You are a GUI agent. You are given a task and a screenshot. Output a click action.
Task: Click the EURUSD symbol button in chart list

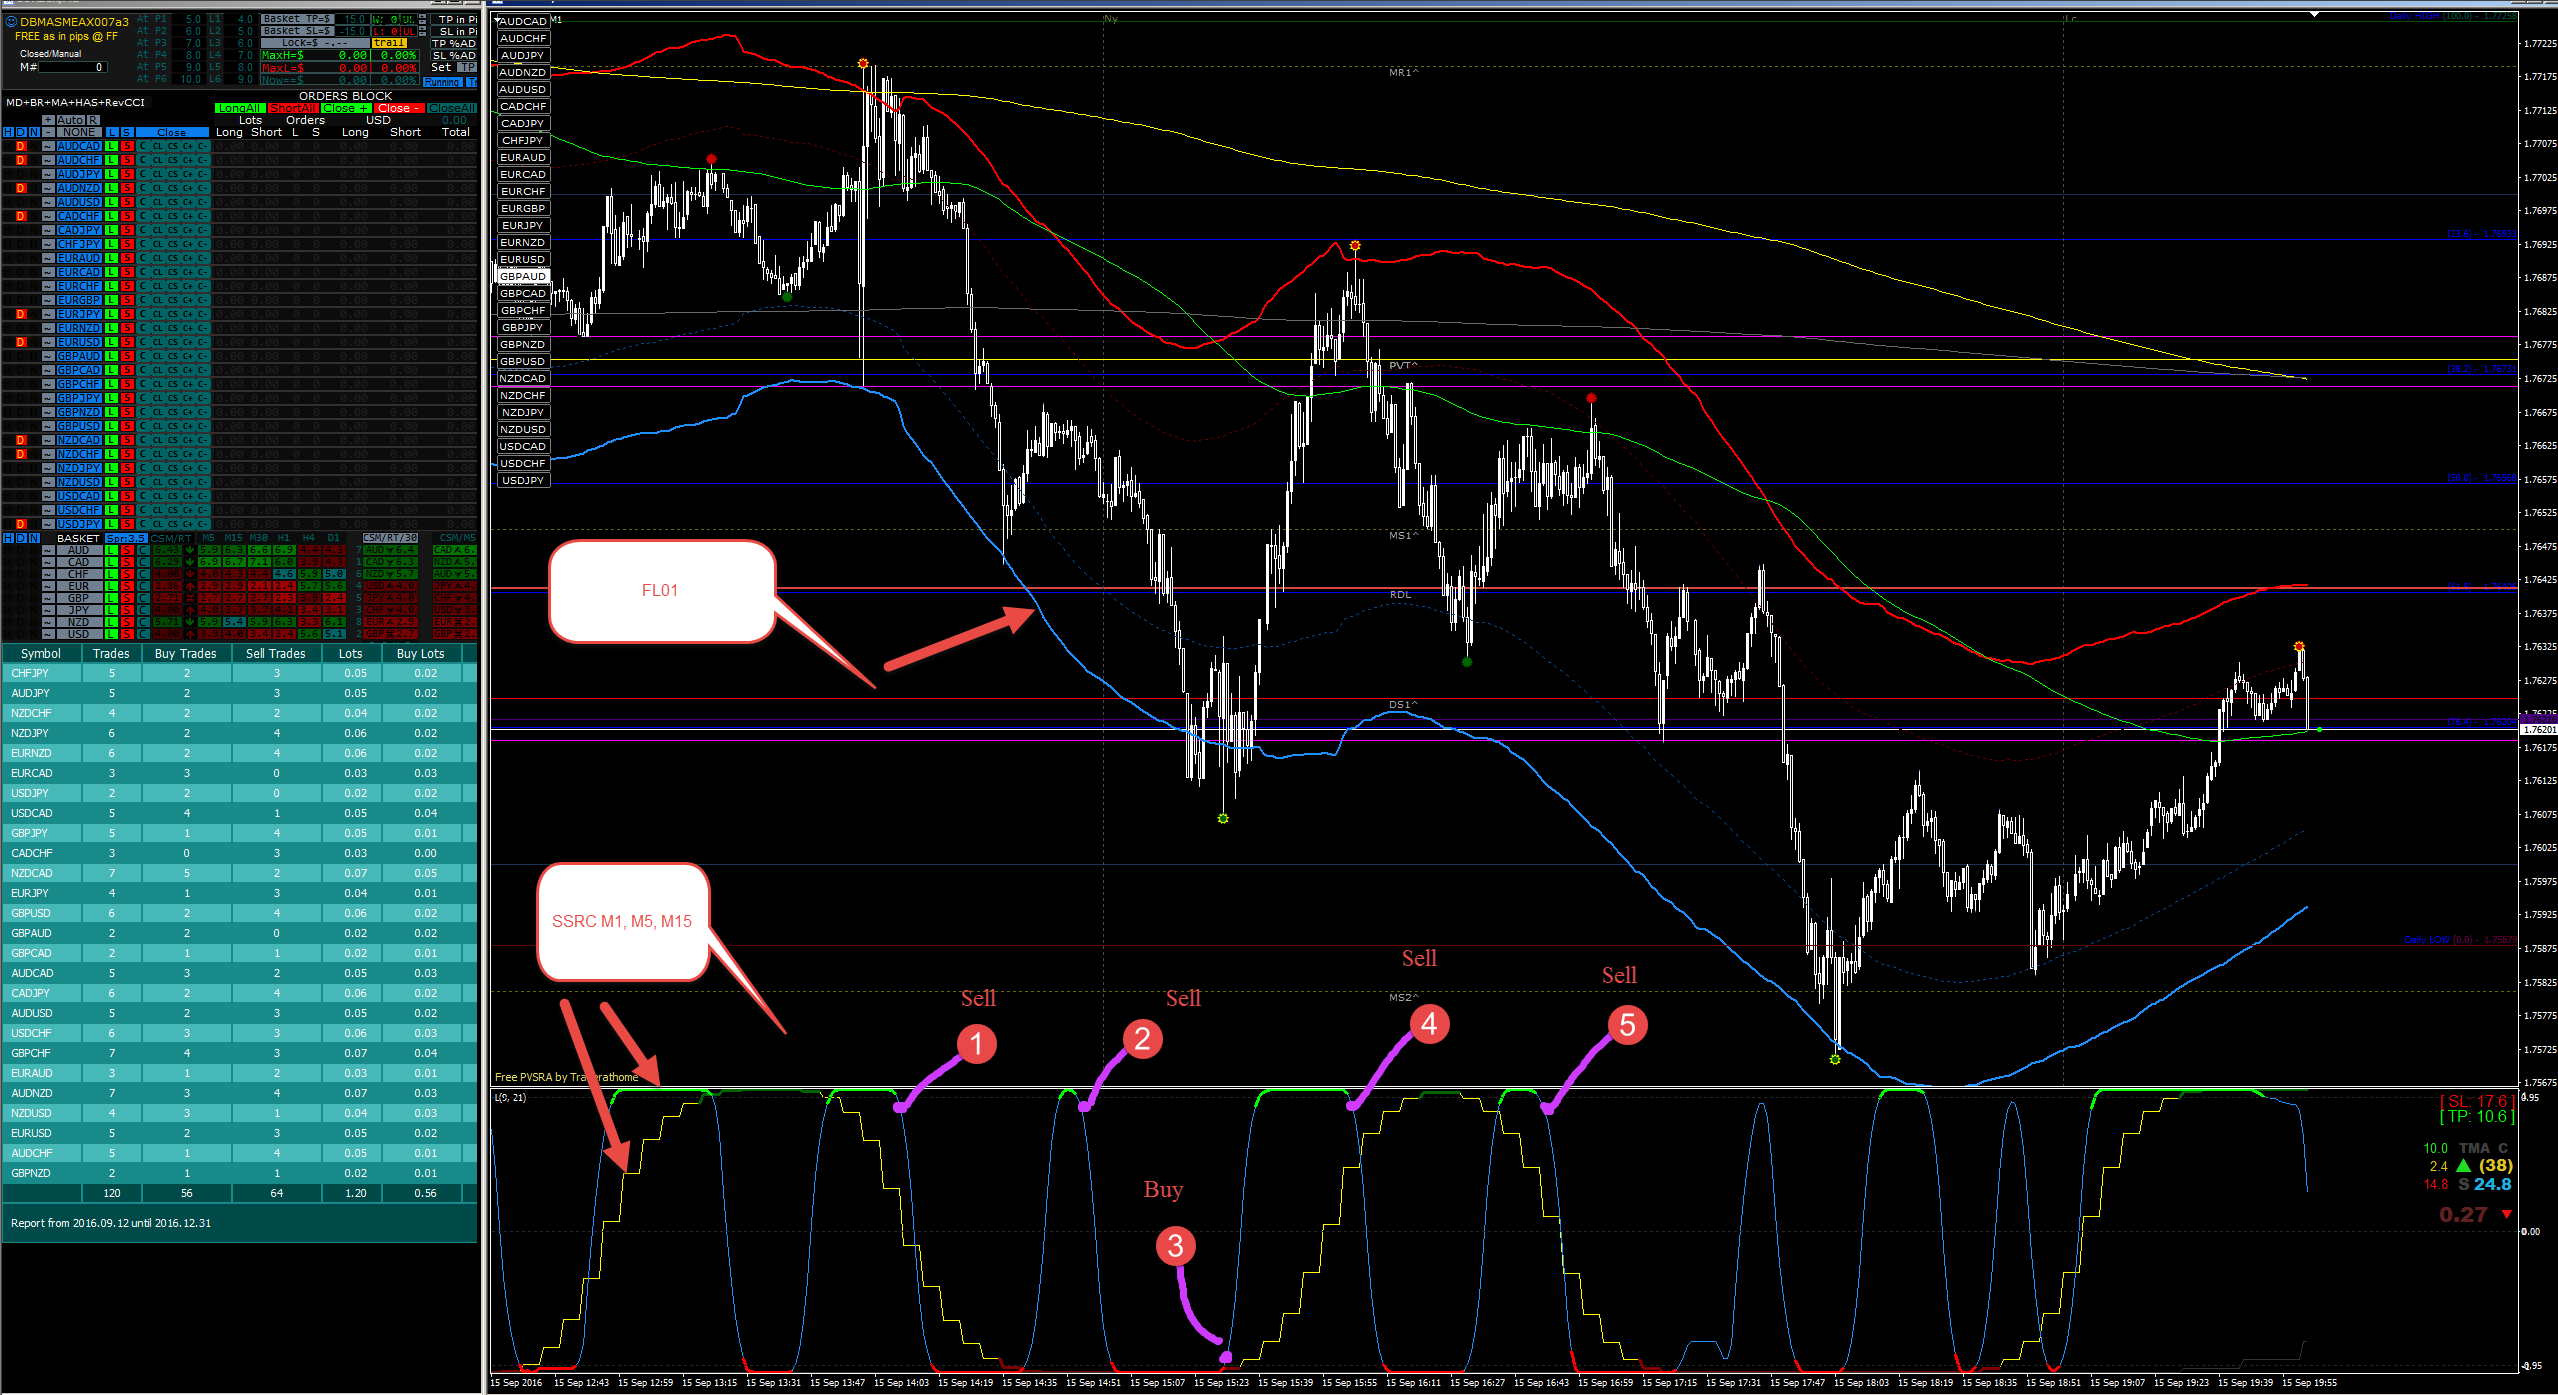523,259
